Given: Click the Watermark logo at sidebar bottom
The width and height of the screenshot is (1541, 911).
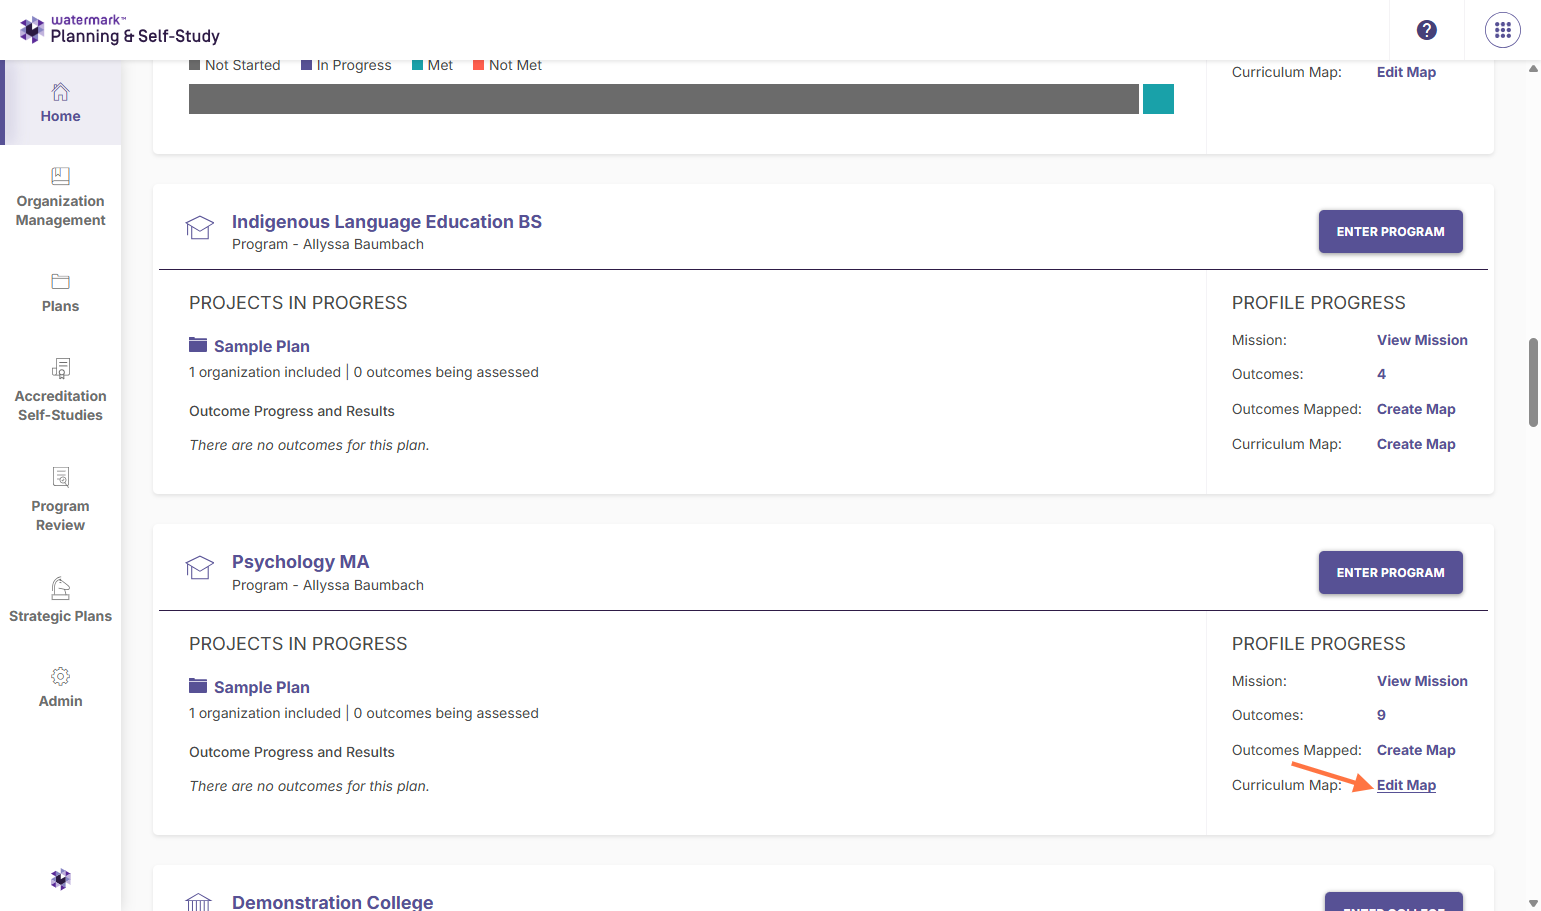Looking at the screenshot, I should click(60, 879).
